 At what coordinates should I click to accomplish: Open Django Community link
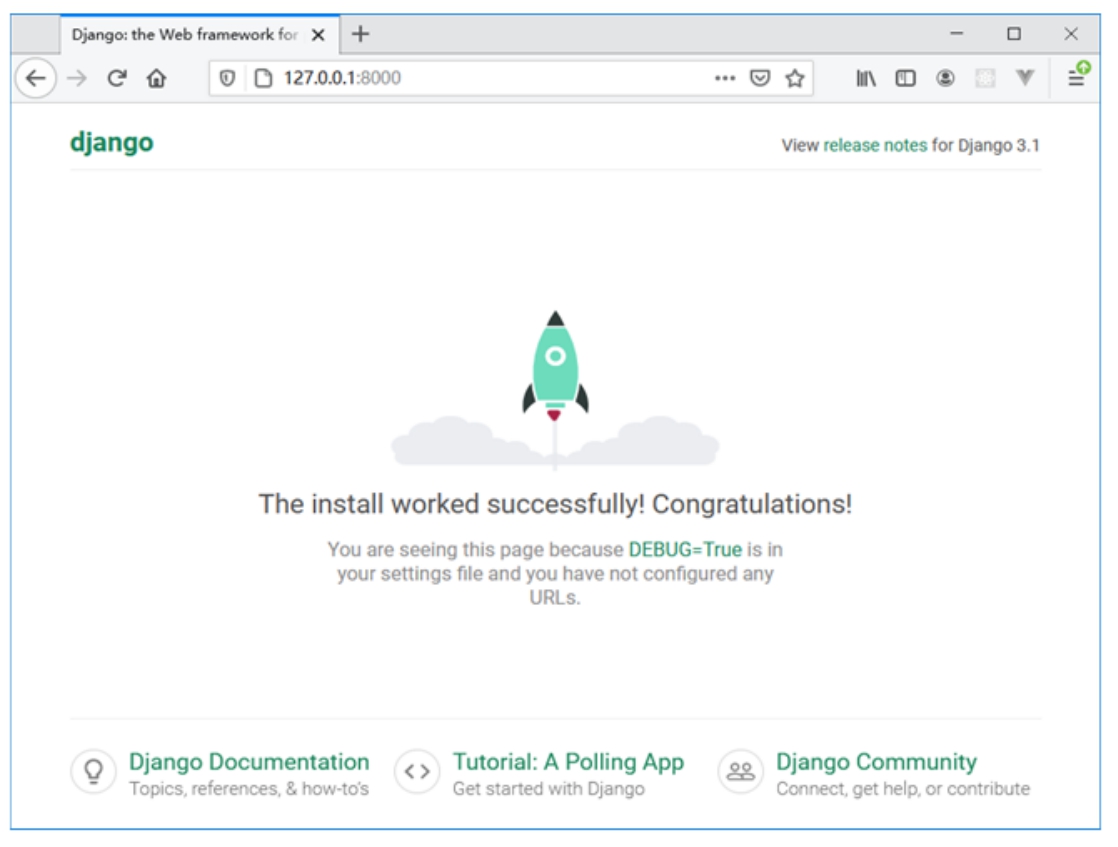pos(876,761)
